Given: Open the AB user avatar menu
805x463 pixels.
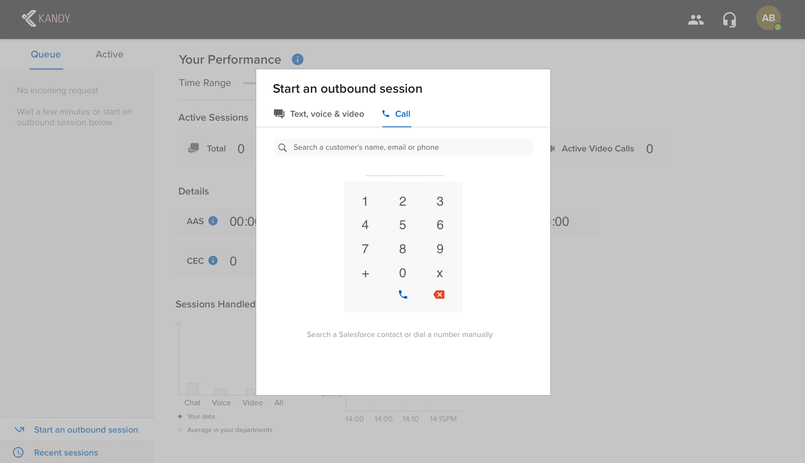Looking at the screenshot, I should click(769, 18).
